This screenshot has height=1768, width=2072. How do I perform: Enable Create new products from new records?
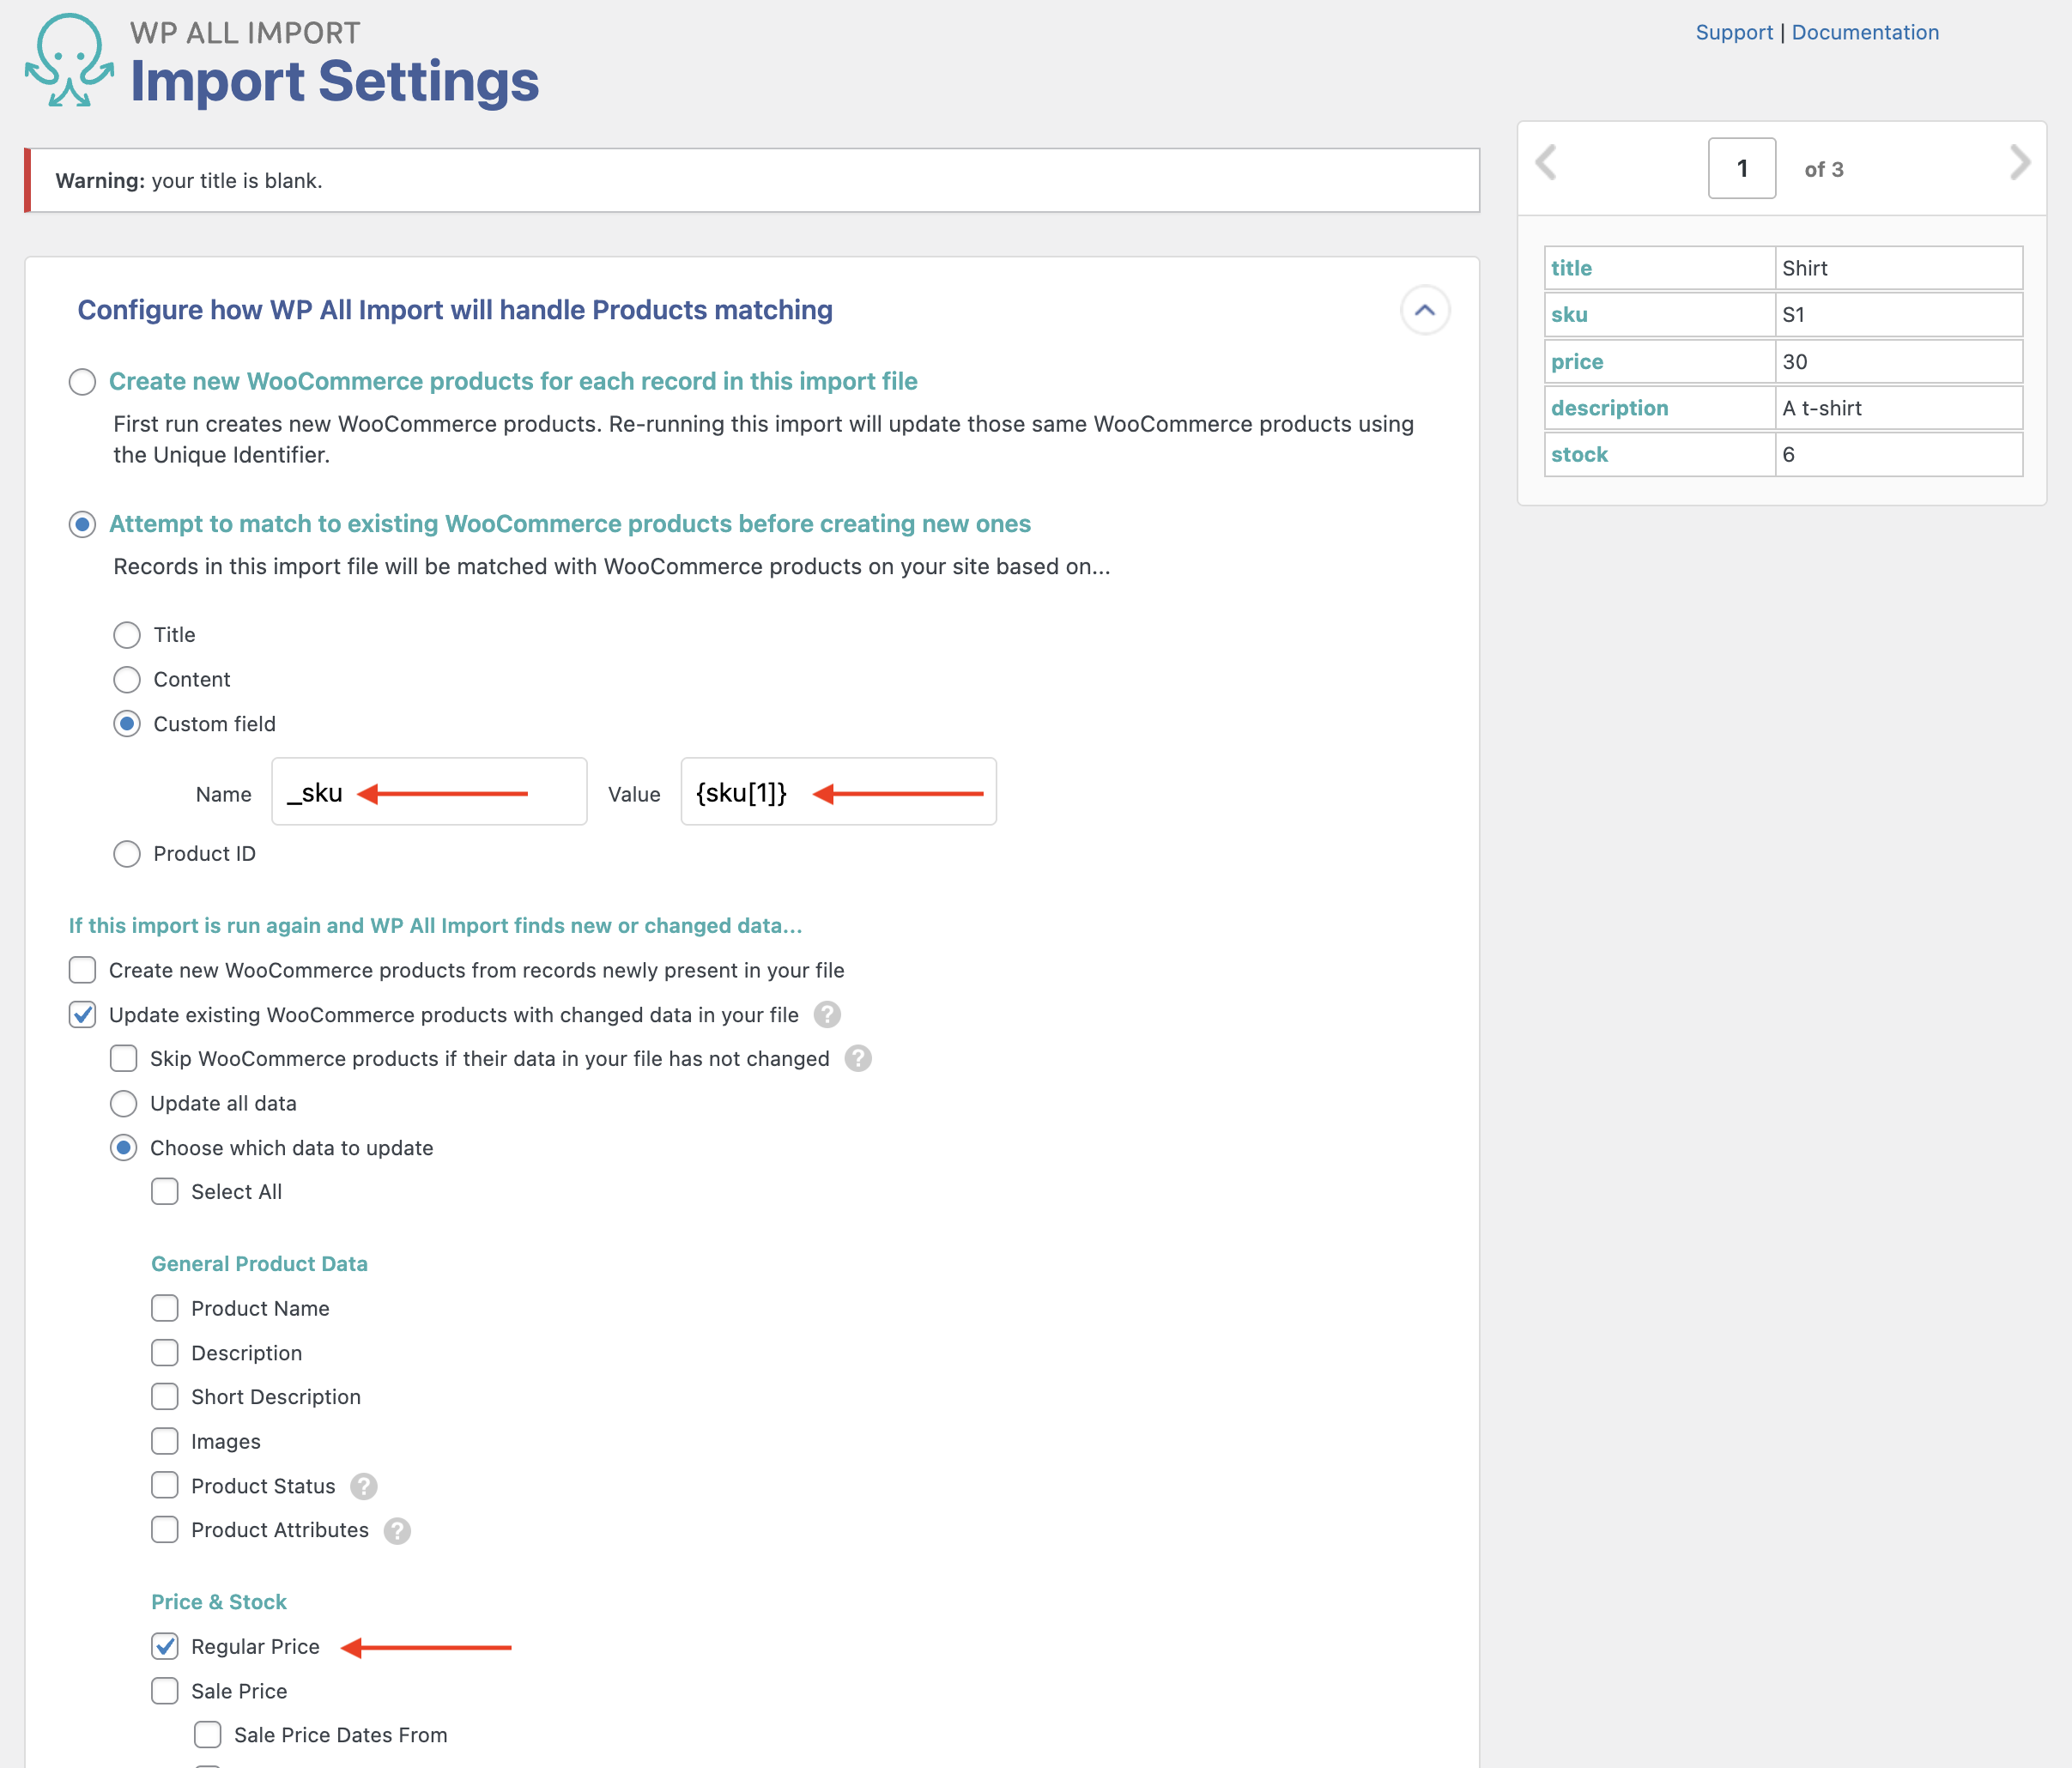(x=82, y=970)
